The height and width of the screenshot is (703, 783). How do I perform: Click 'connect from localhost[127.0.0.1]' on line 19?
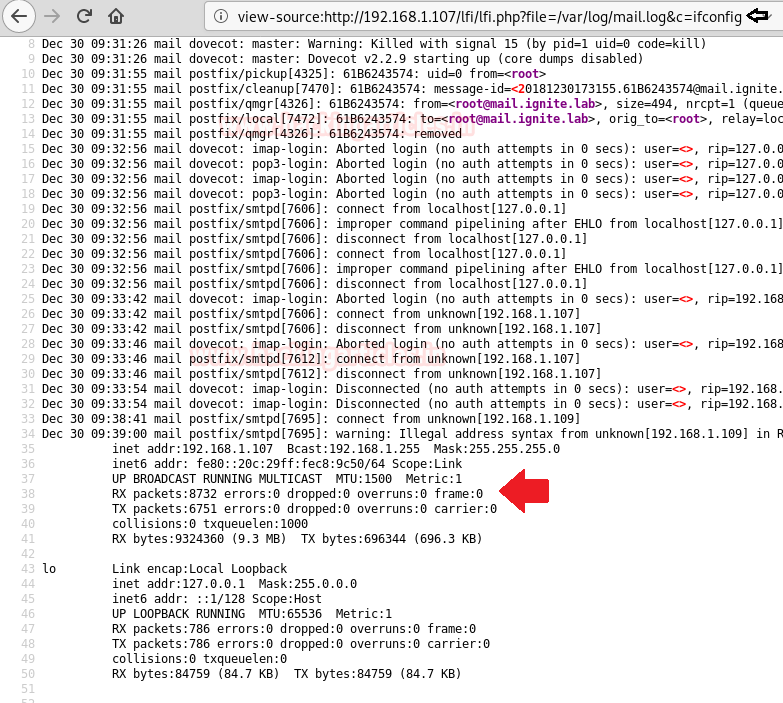[451, 209]
